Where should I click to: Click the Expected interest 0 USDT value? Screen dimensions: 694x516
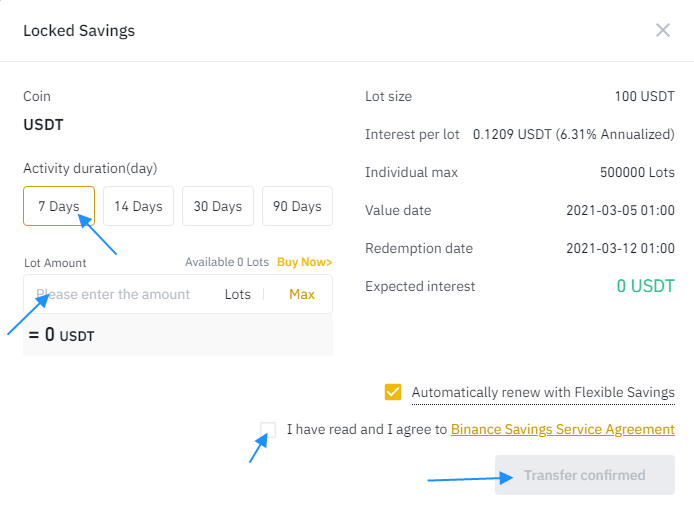coord(645,286)
